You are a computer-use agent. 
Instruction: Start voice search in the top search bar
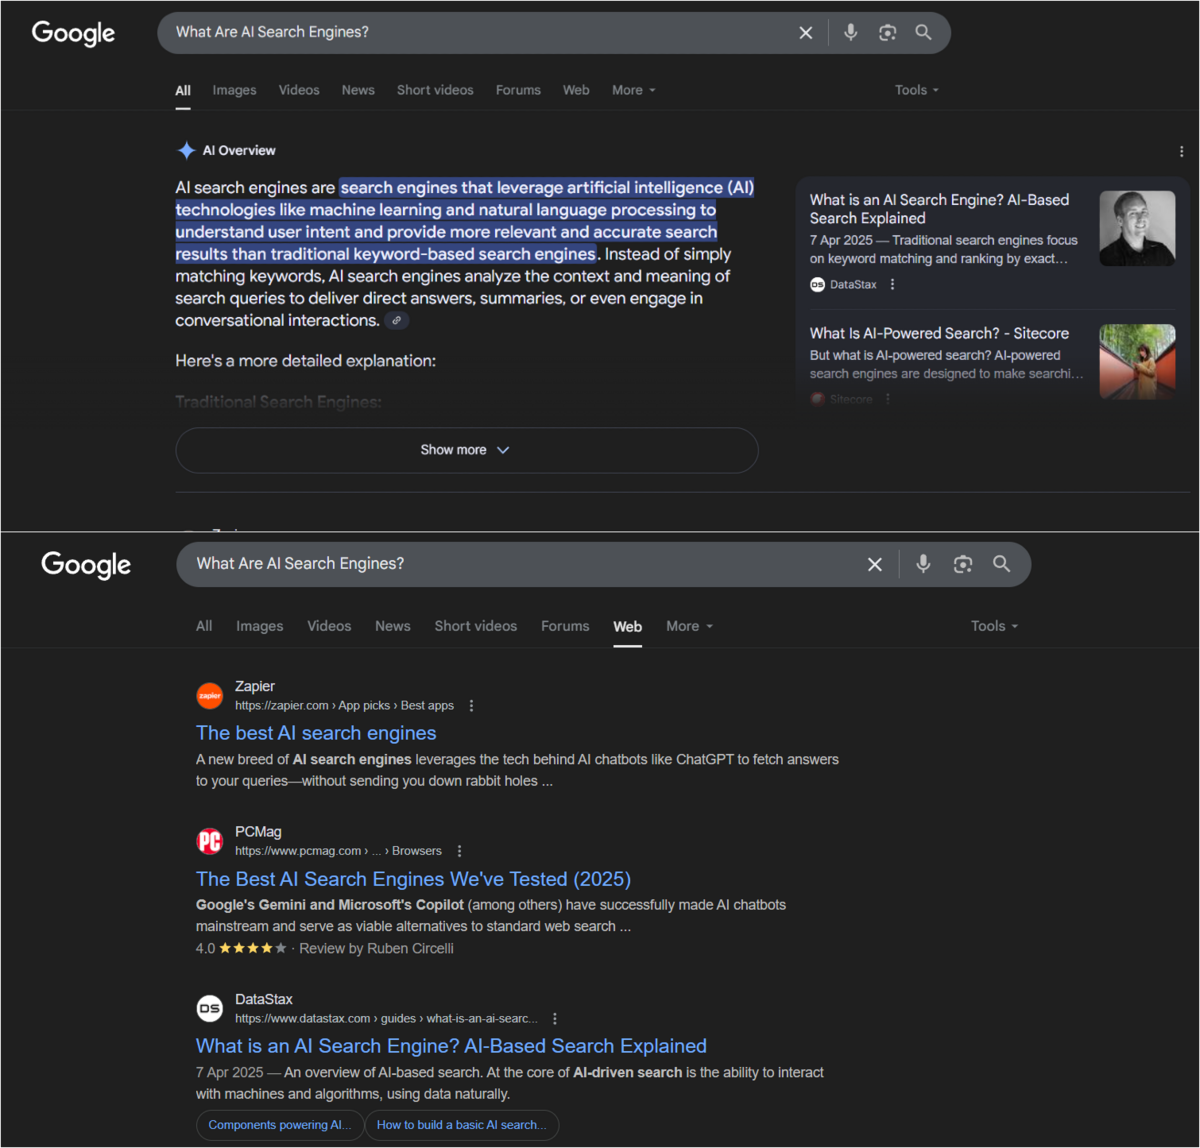pyautogui.click(x=850, y=33)
